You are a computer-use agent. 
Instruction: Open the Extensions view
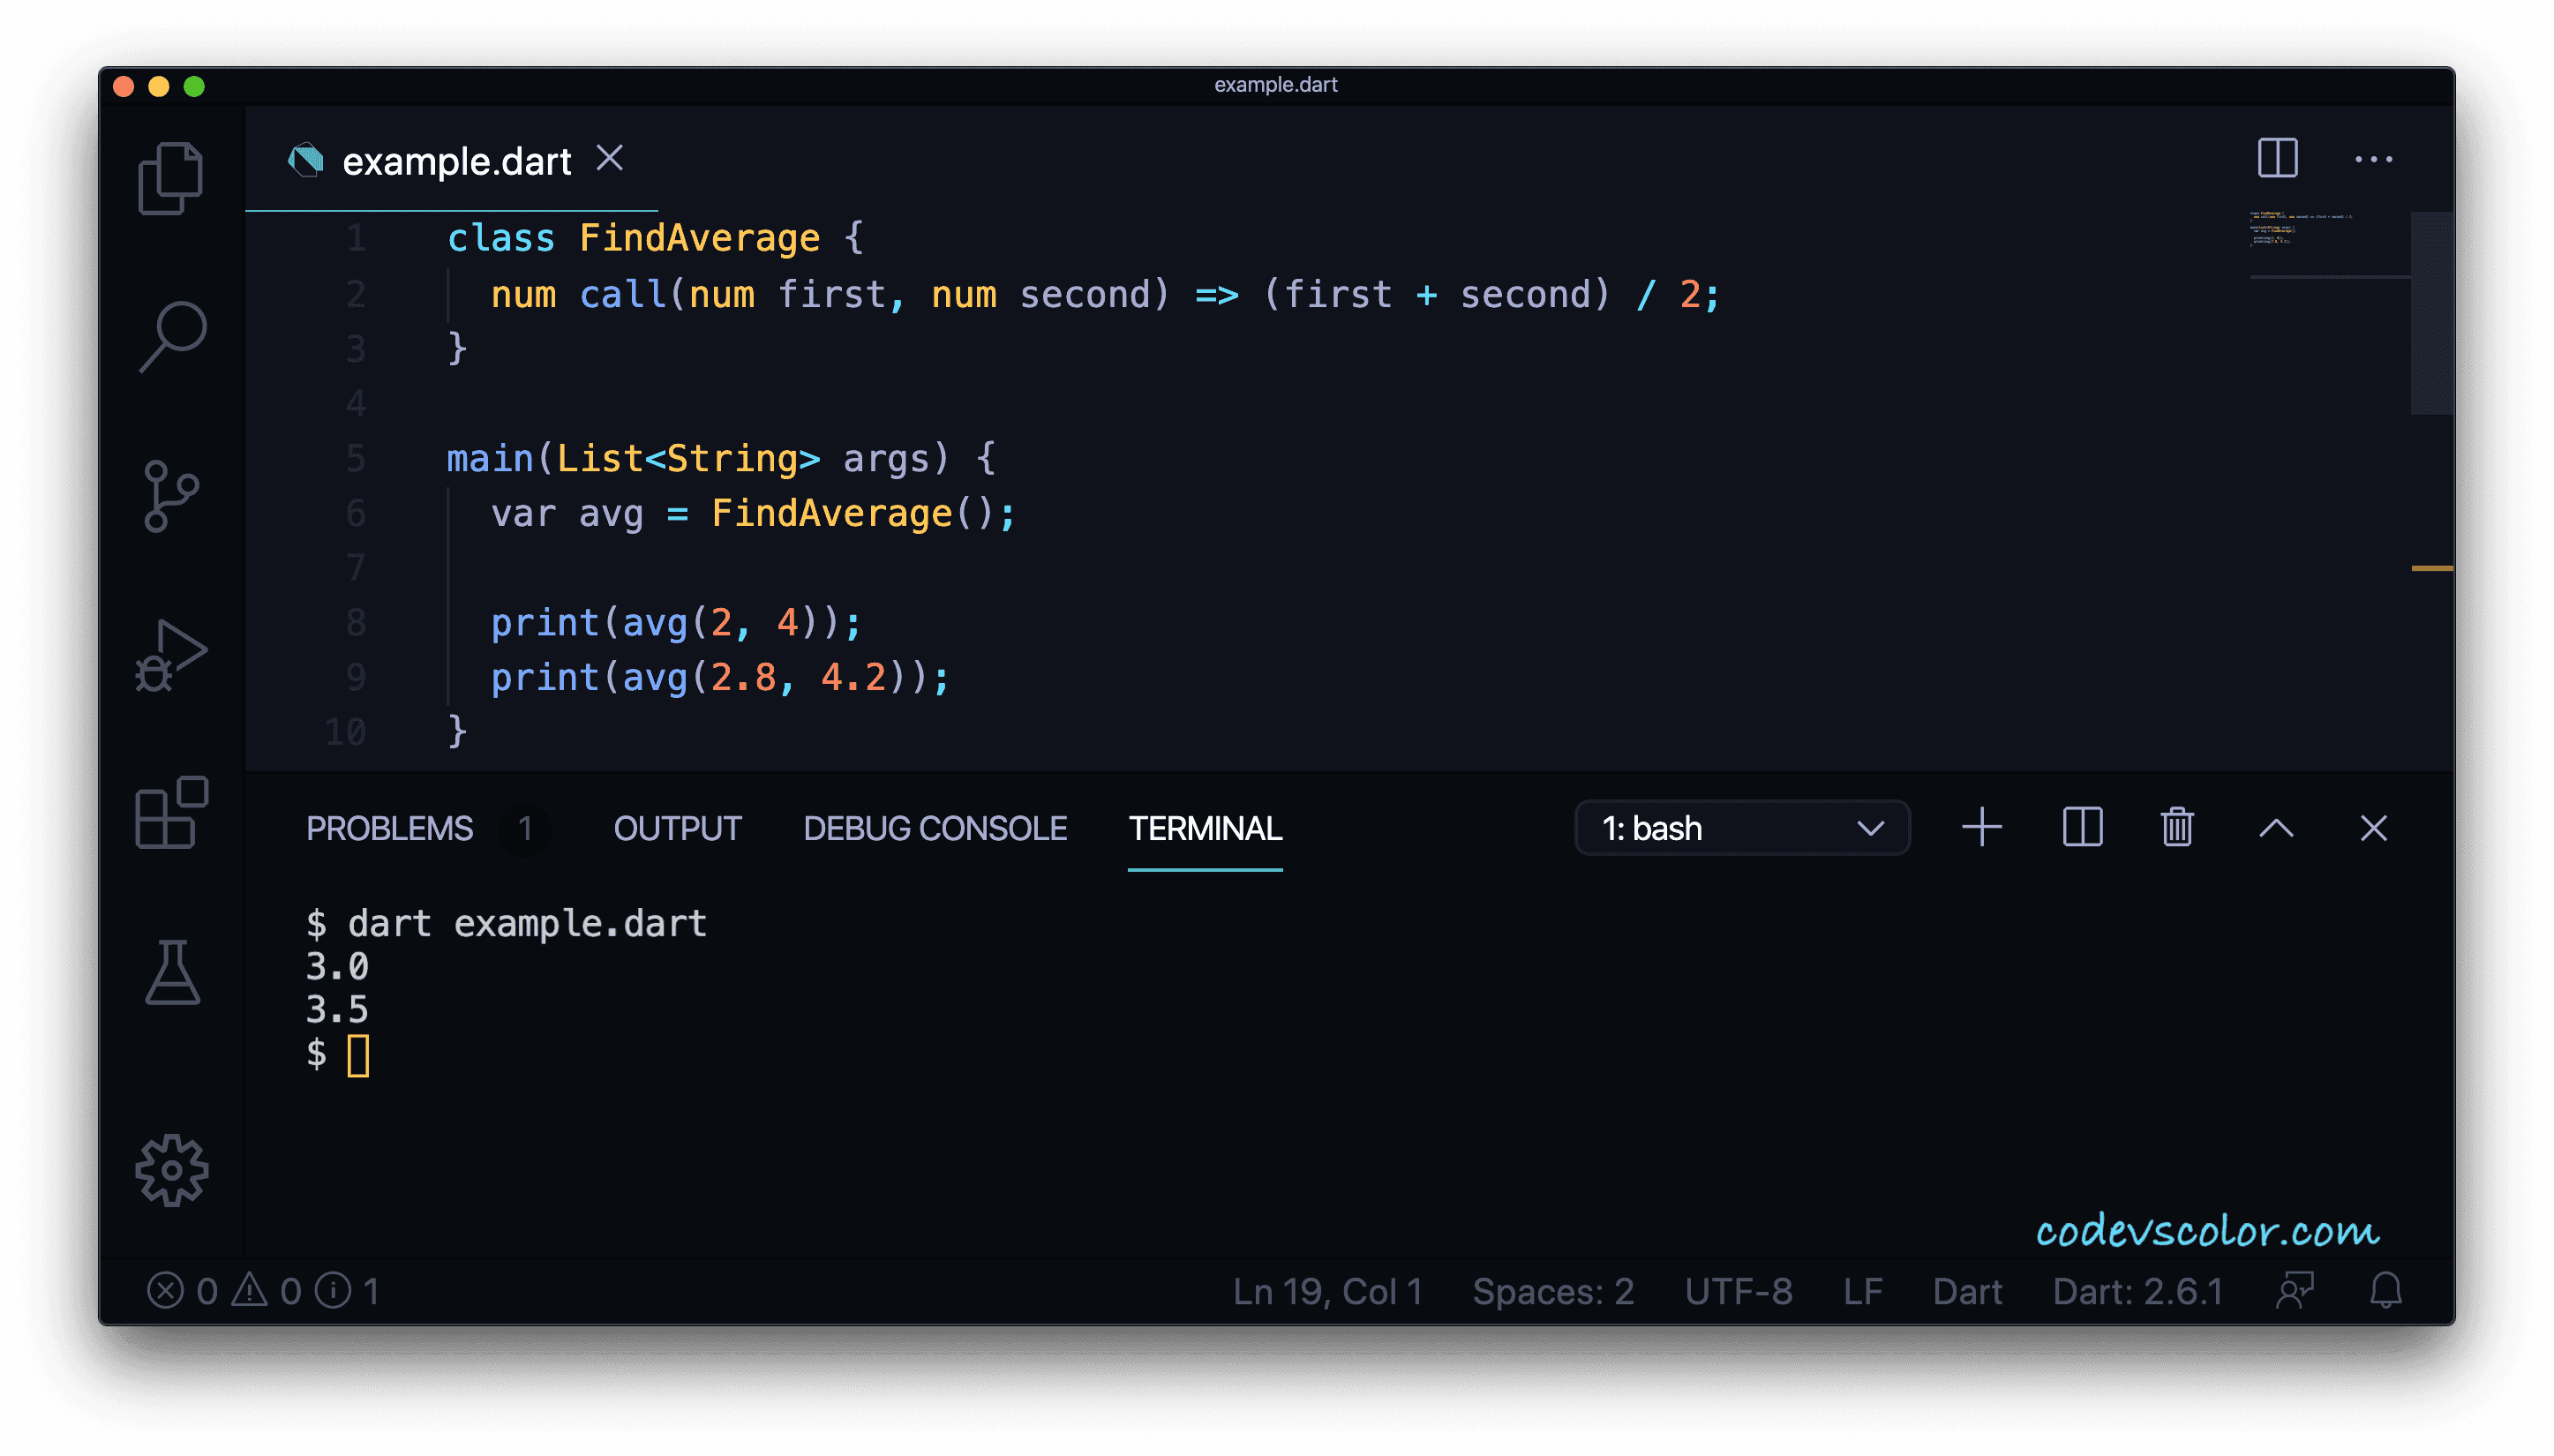(171, 812)
